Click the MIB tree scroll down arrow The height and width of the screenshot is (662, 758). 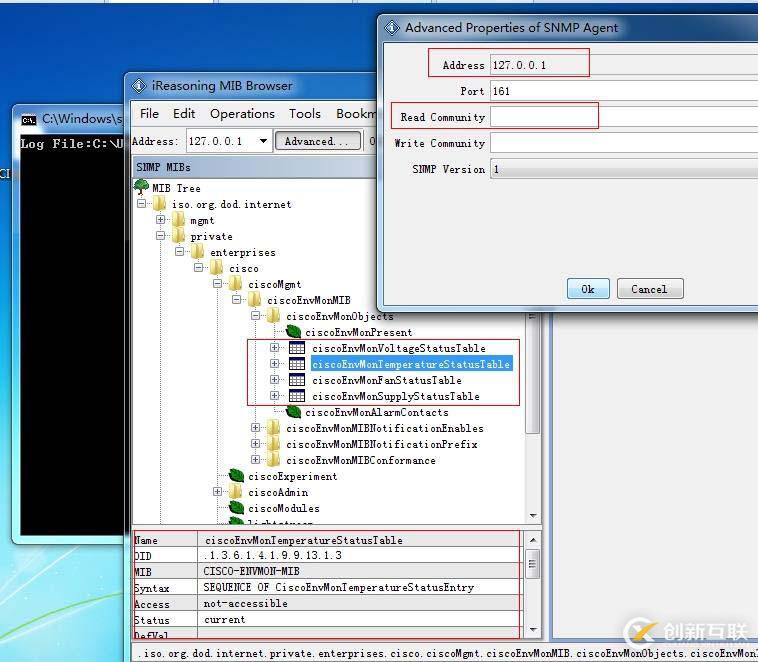point(533,515)
